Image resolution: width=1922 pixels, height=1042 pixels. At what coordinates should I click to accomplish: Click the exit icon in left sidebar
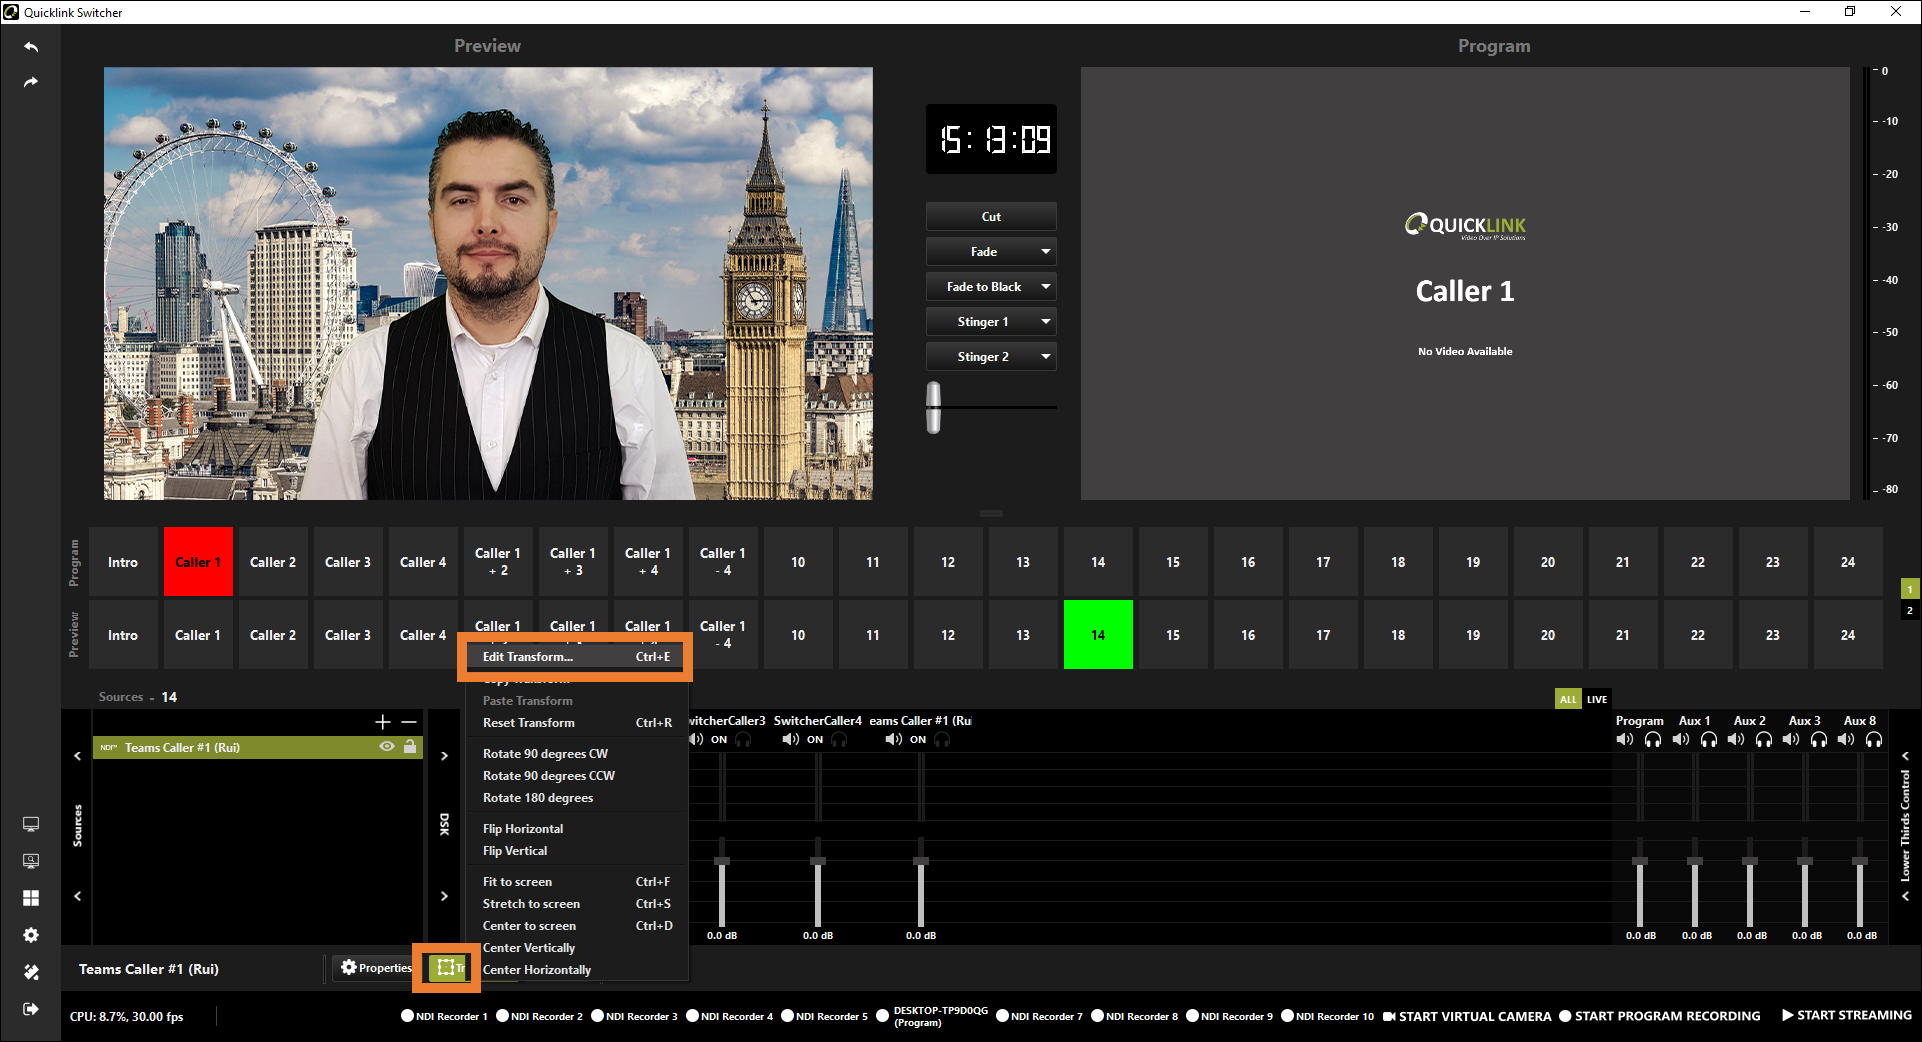[x=31, y=1009]
